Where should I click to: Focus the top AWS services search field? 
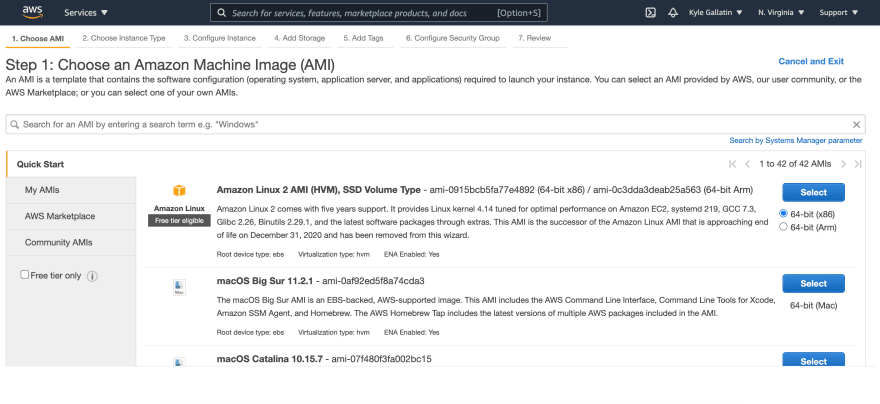(379, 12)
